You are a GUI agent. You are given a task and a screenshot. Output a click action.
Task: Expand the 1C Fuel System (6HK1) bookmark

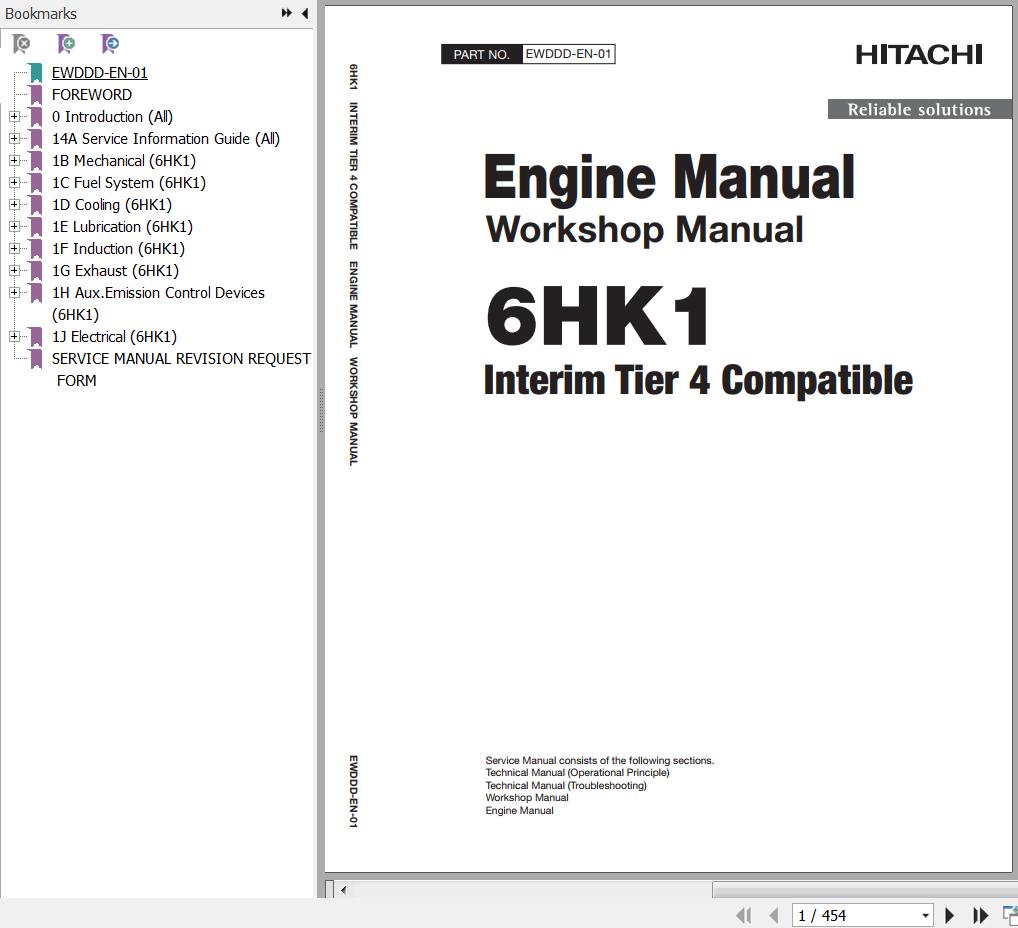[14, 183]
